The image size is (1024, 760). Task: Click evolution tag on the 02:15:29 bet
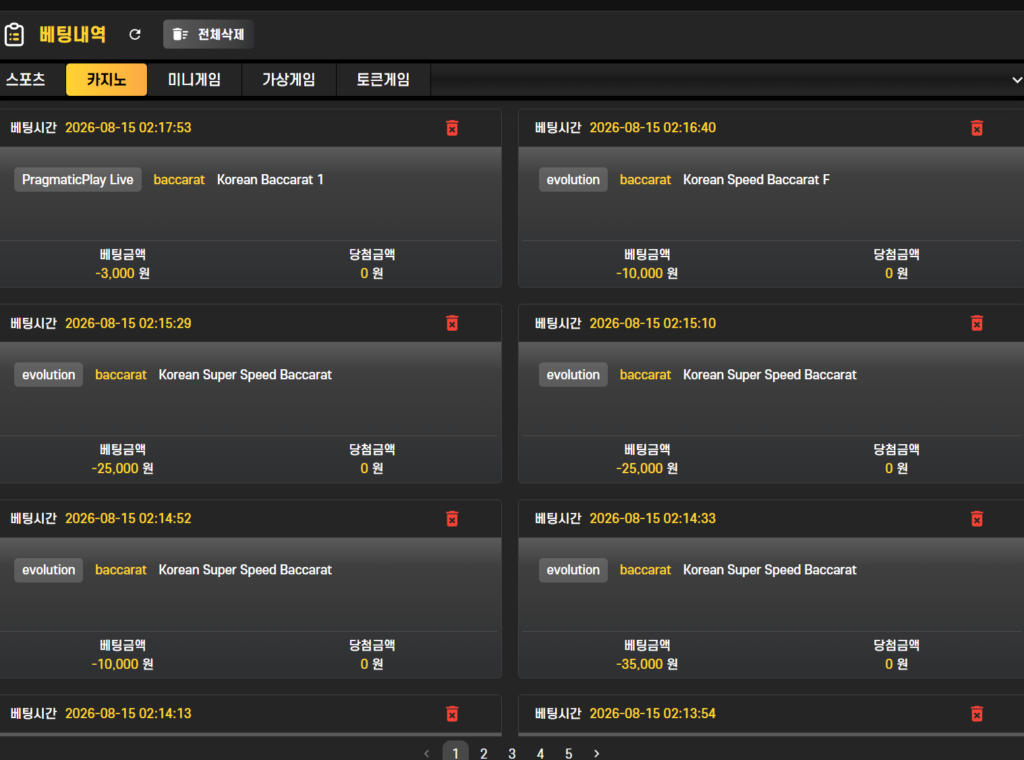coord(48,375)
